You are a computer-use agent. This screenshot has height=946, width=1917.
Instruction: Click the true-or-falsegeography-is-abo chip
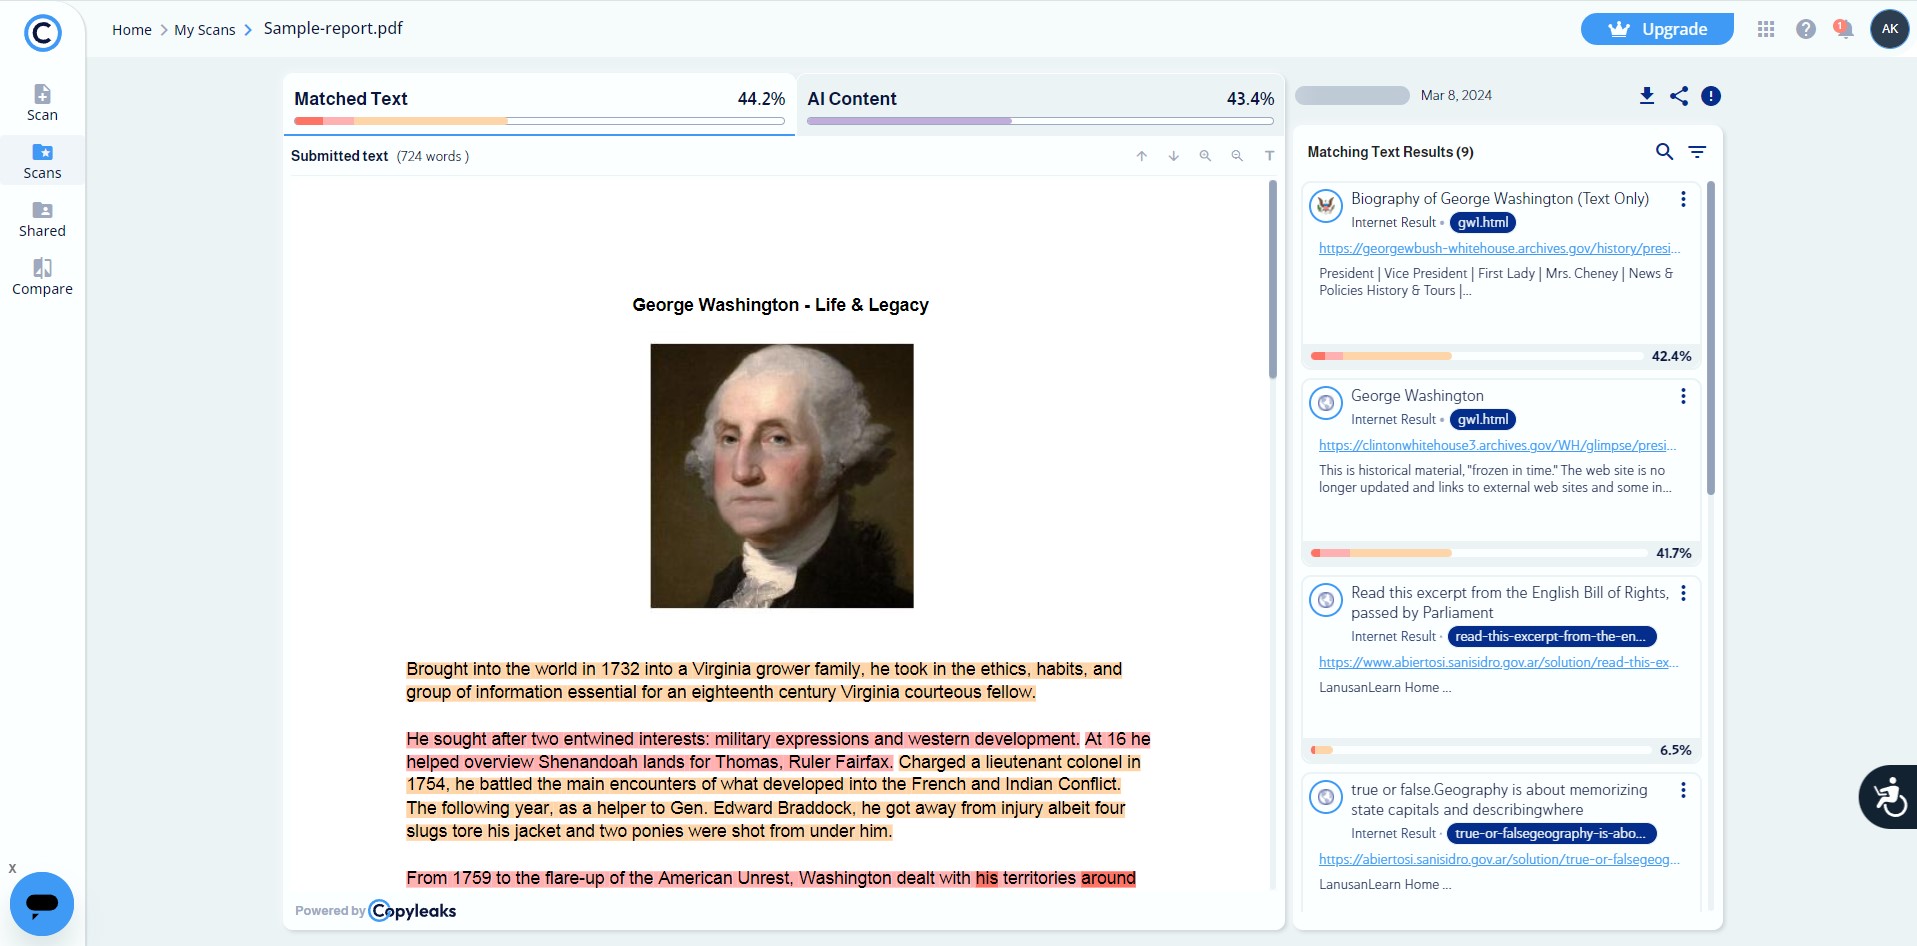pos(1552,834)
